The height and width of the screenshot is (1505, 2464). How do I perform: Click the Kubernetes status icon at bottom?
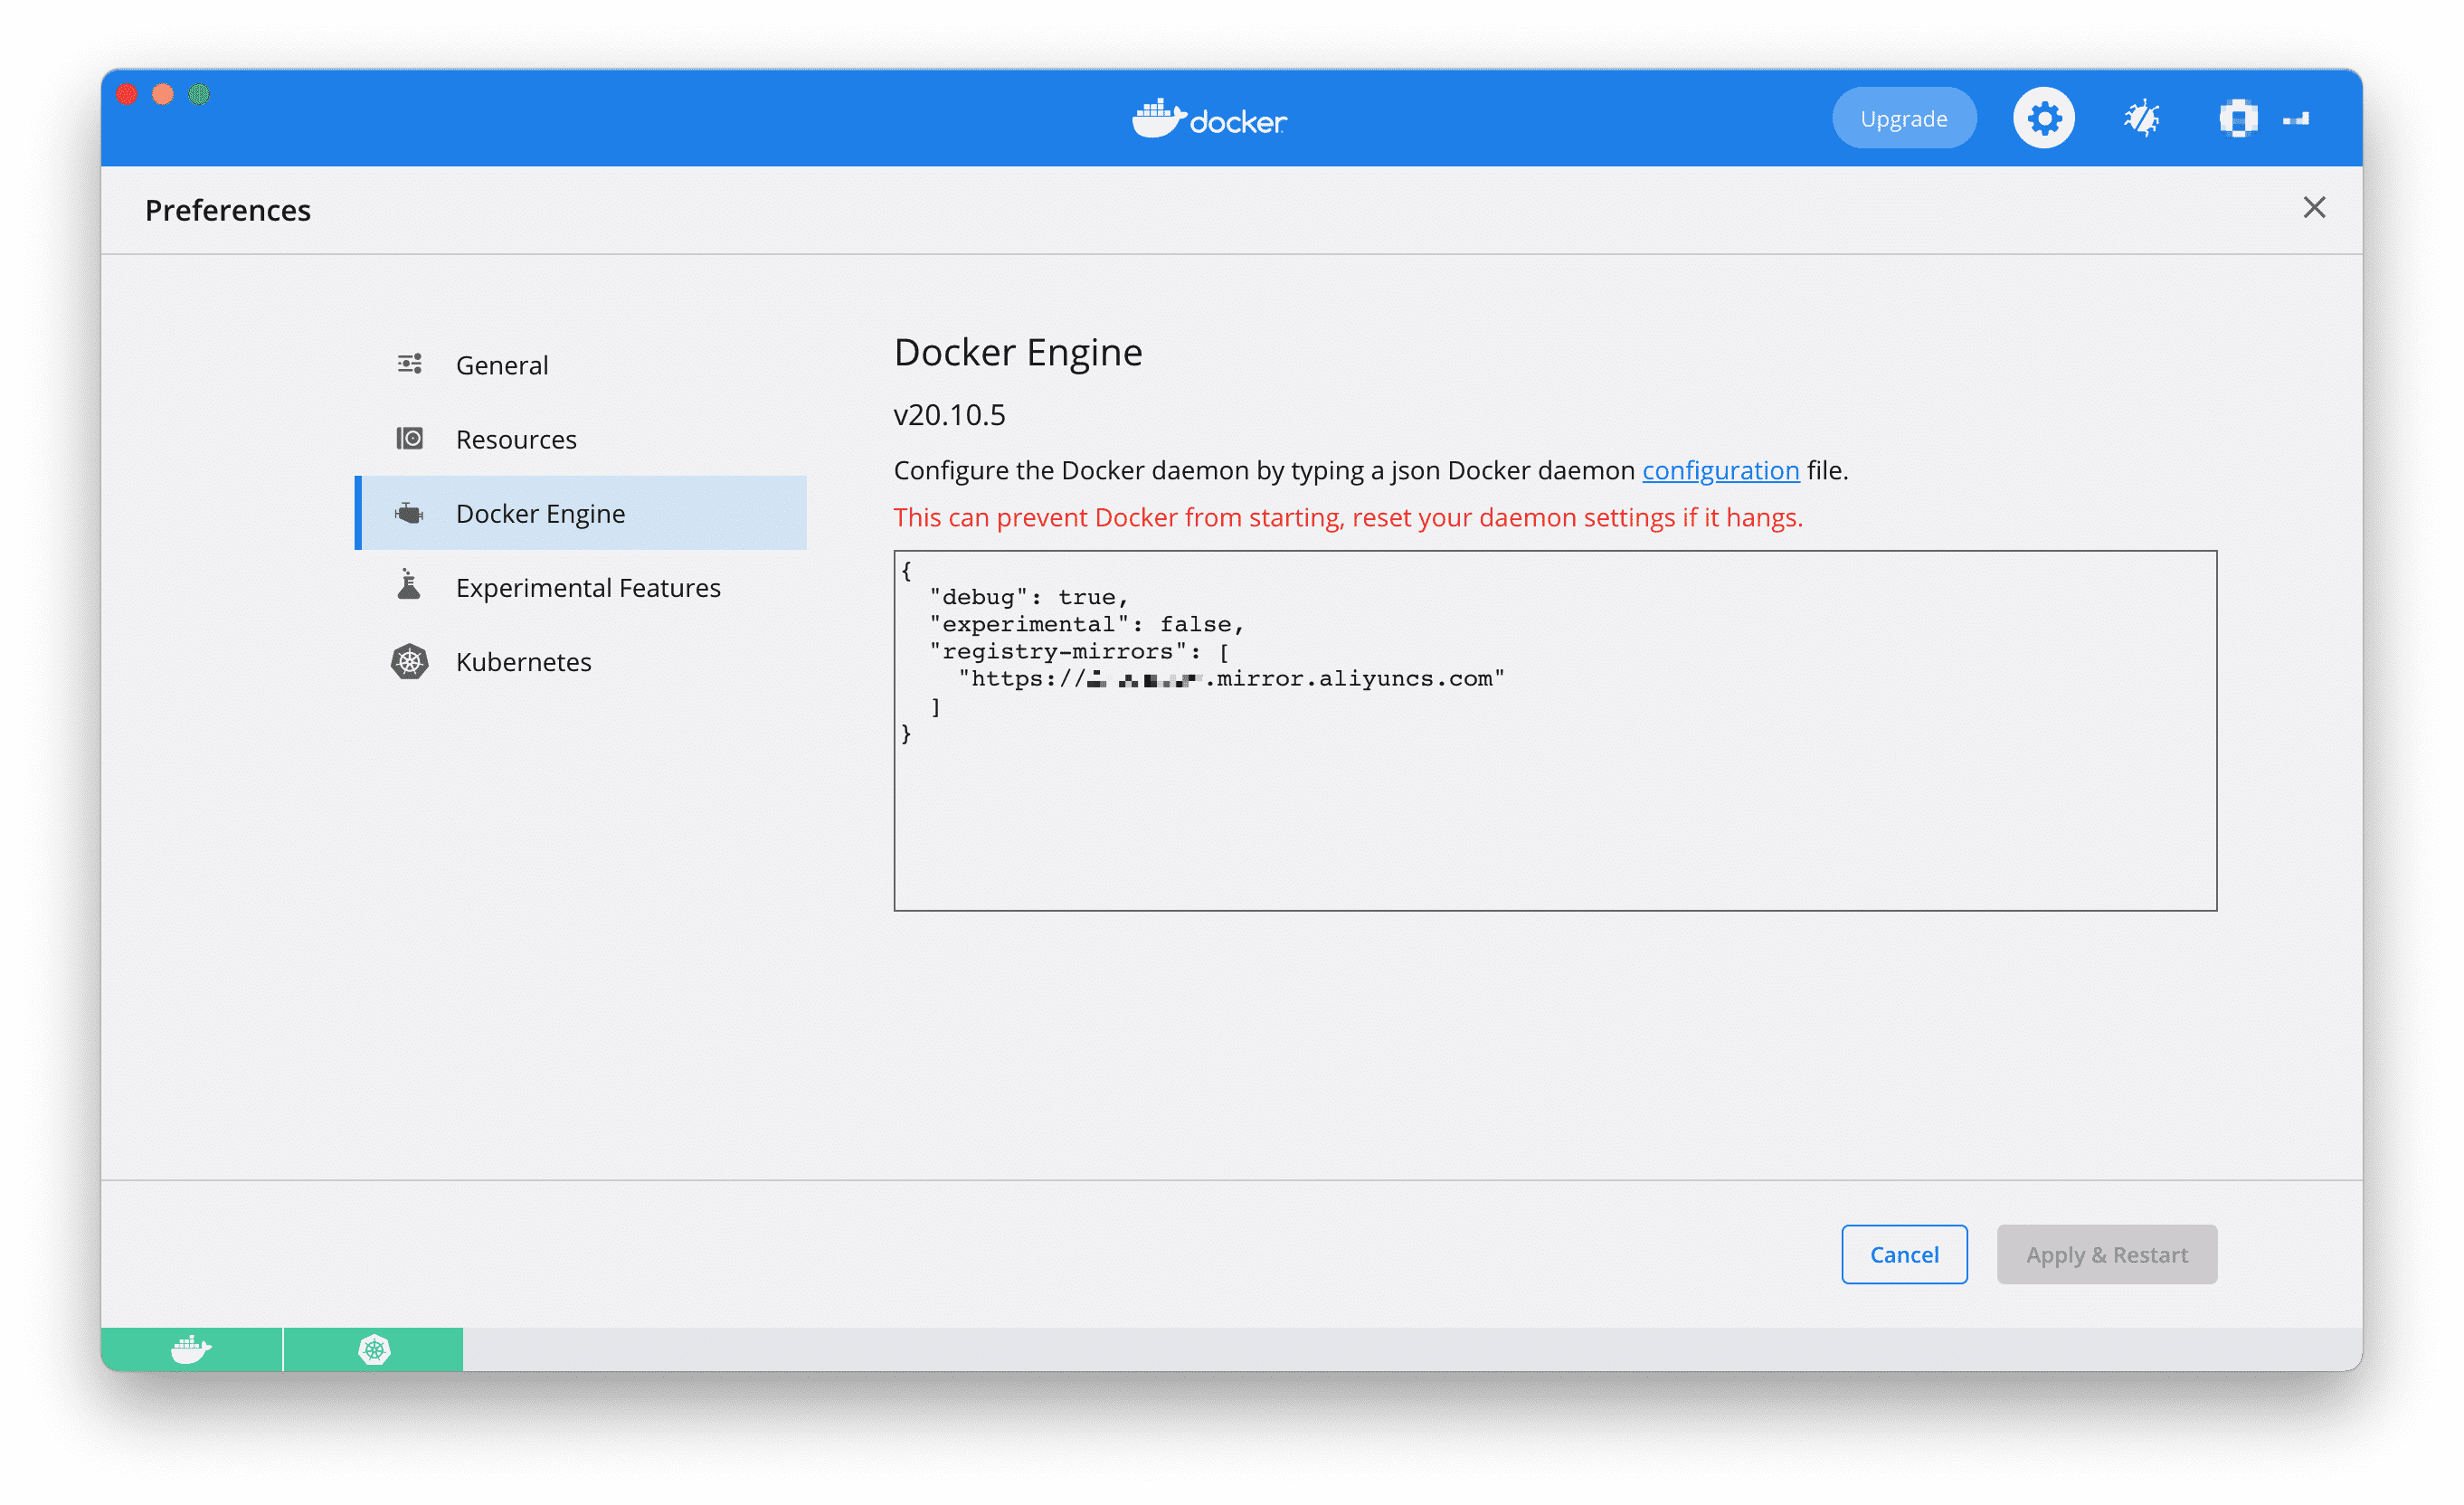[x=374, y=1349]
